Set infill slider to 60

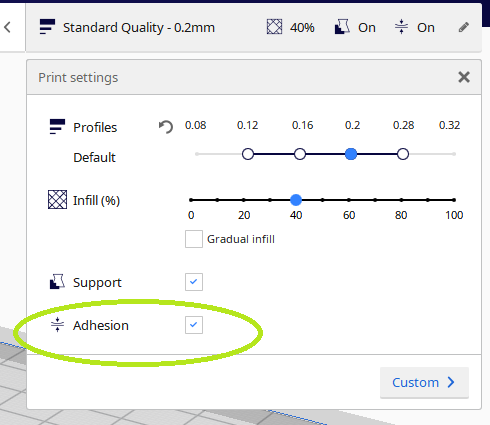tap(349, 200)
